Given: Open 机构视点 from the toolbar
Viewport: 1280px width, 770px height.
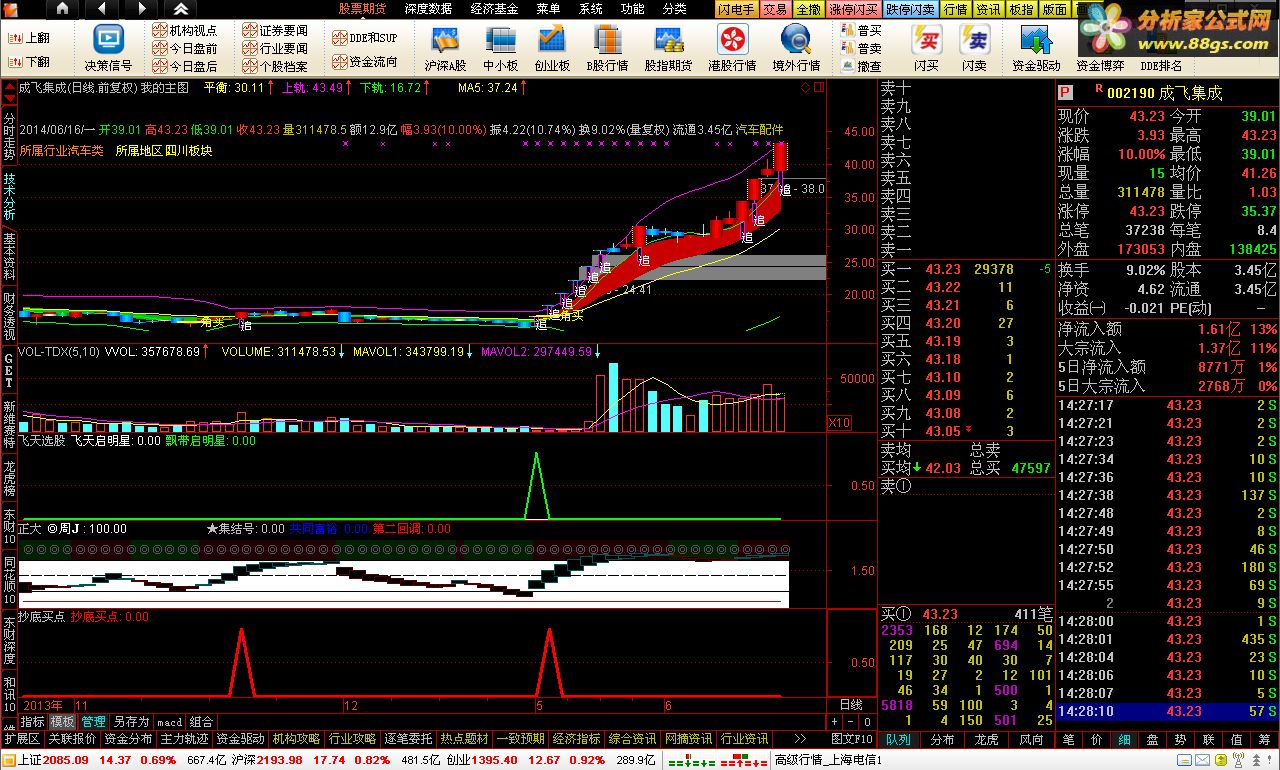Looking at the screenshot, I should (x=184, y=31).
